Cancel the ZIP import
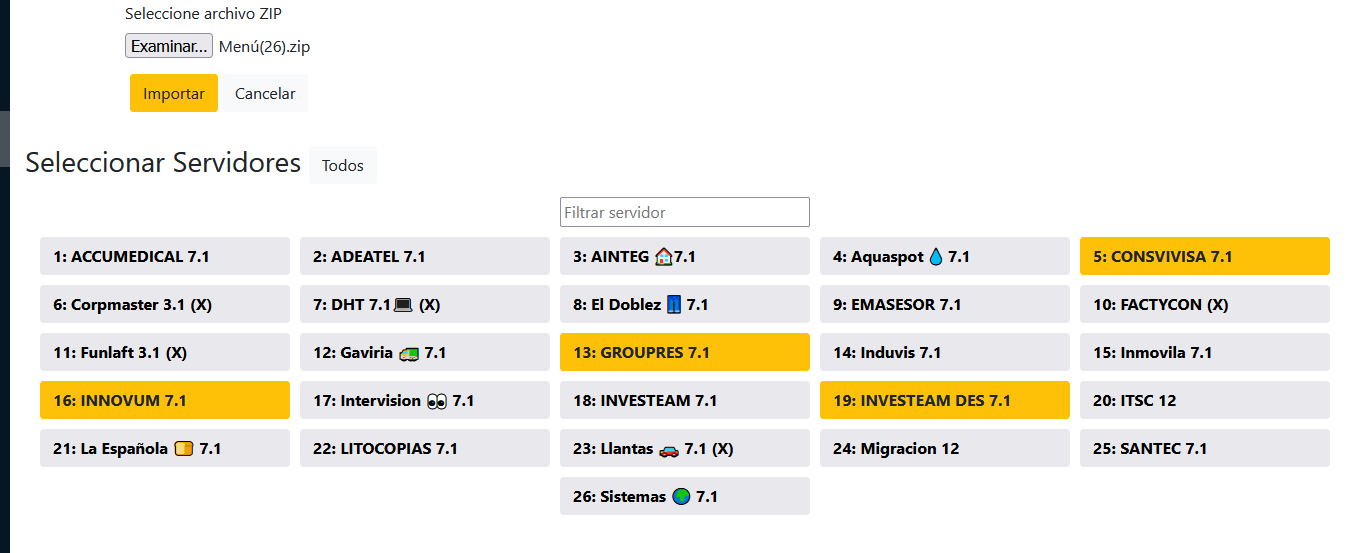 [265, 93]
